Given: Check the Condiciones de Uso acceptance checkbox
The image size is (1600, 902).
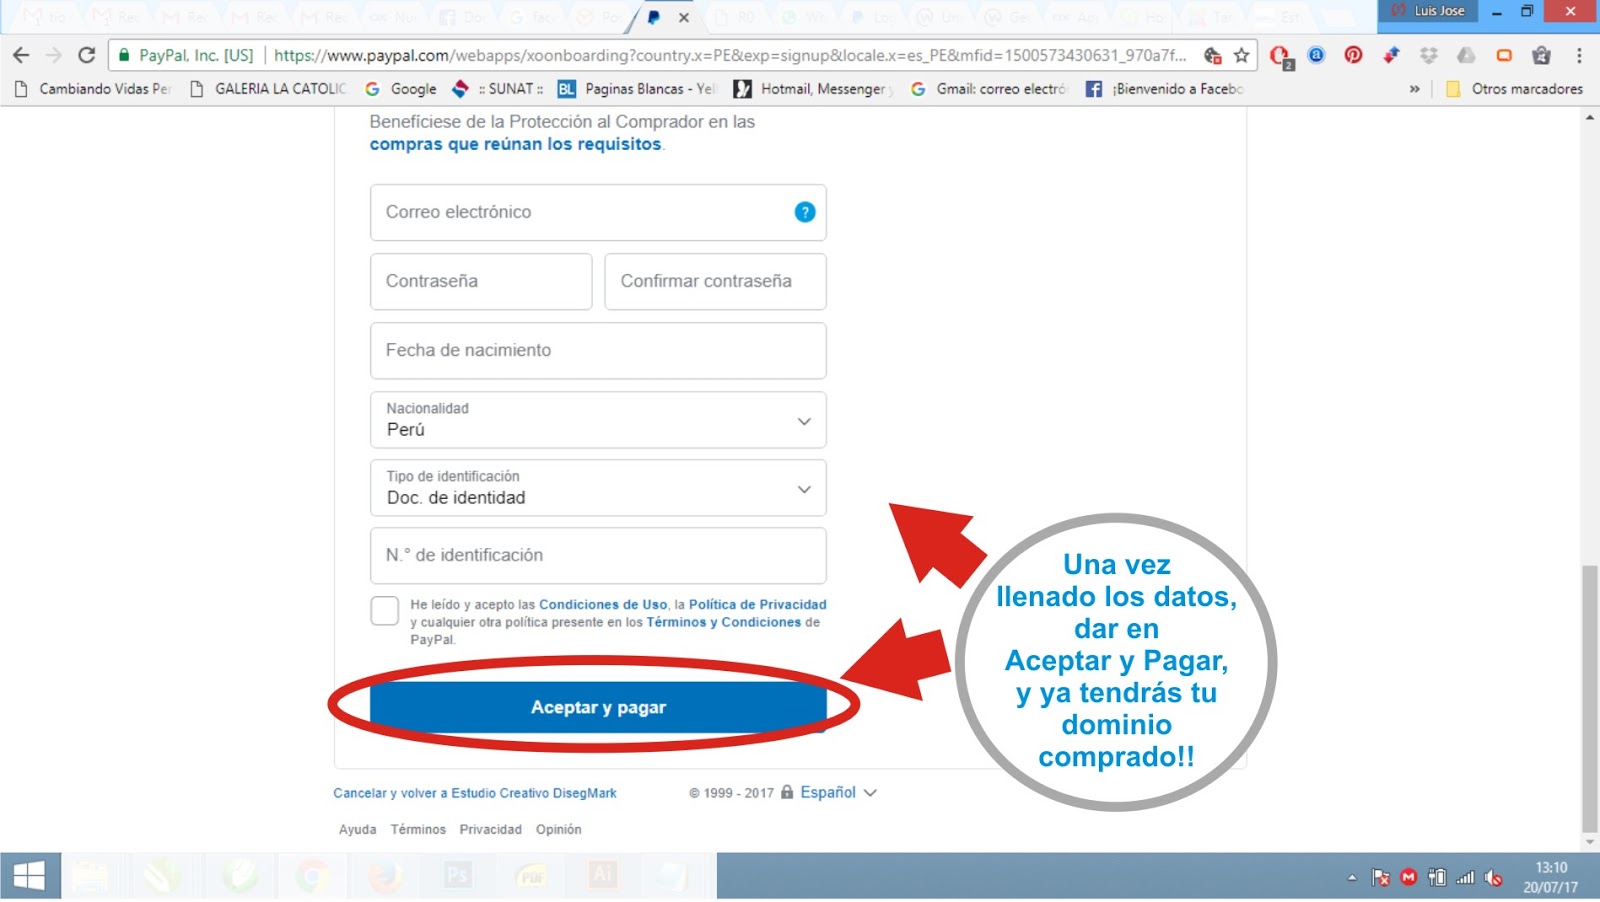Looking at the screenshot, I should [384, 610].
